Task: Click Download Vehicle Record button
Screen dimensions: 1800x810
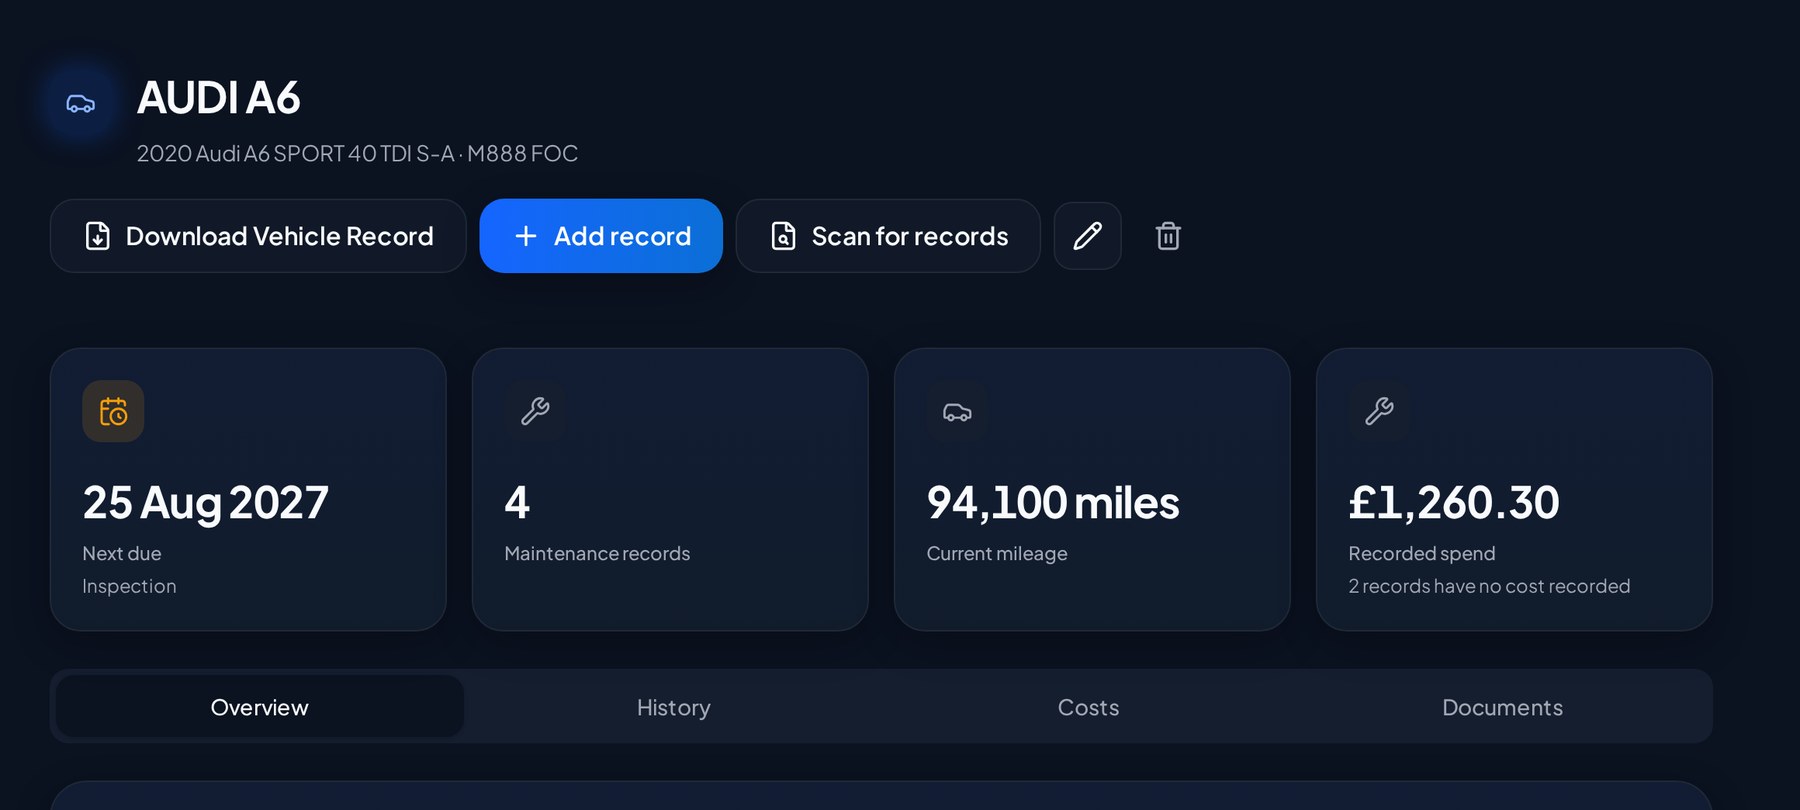Action: [258, 236]
